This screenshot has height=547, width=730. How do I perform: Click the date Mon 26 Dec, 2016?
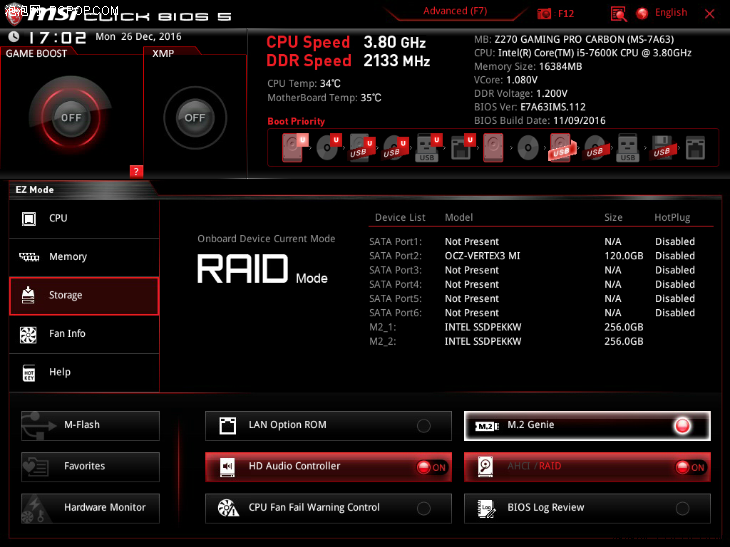[138, 36]
